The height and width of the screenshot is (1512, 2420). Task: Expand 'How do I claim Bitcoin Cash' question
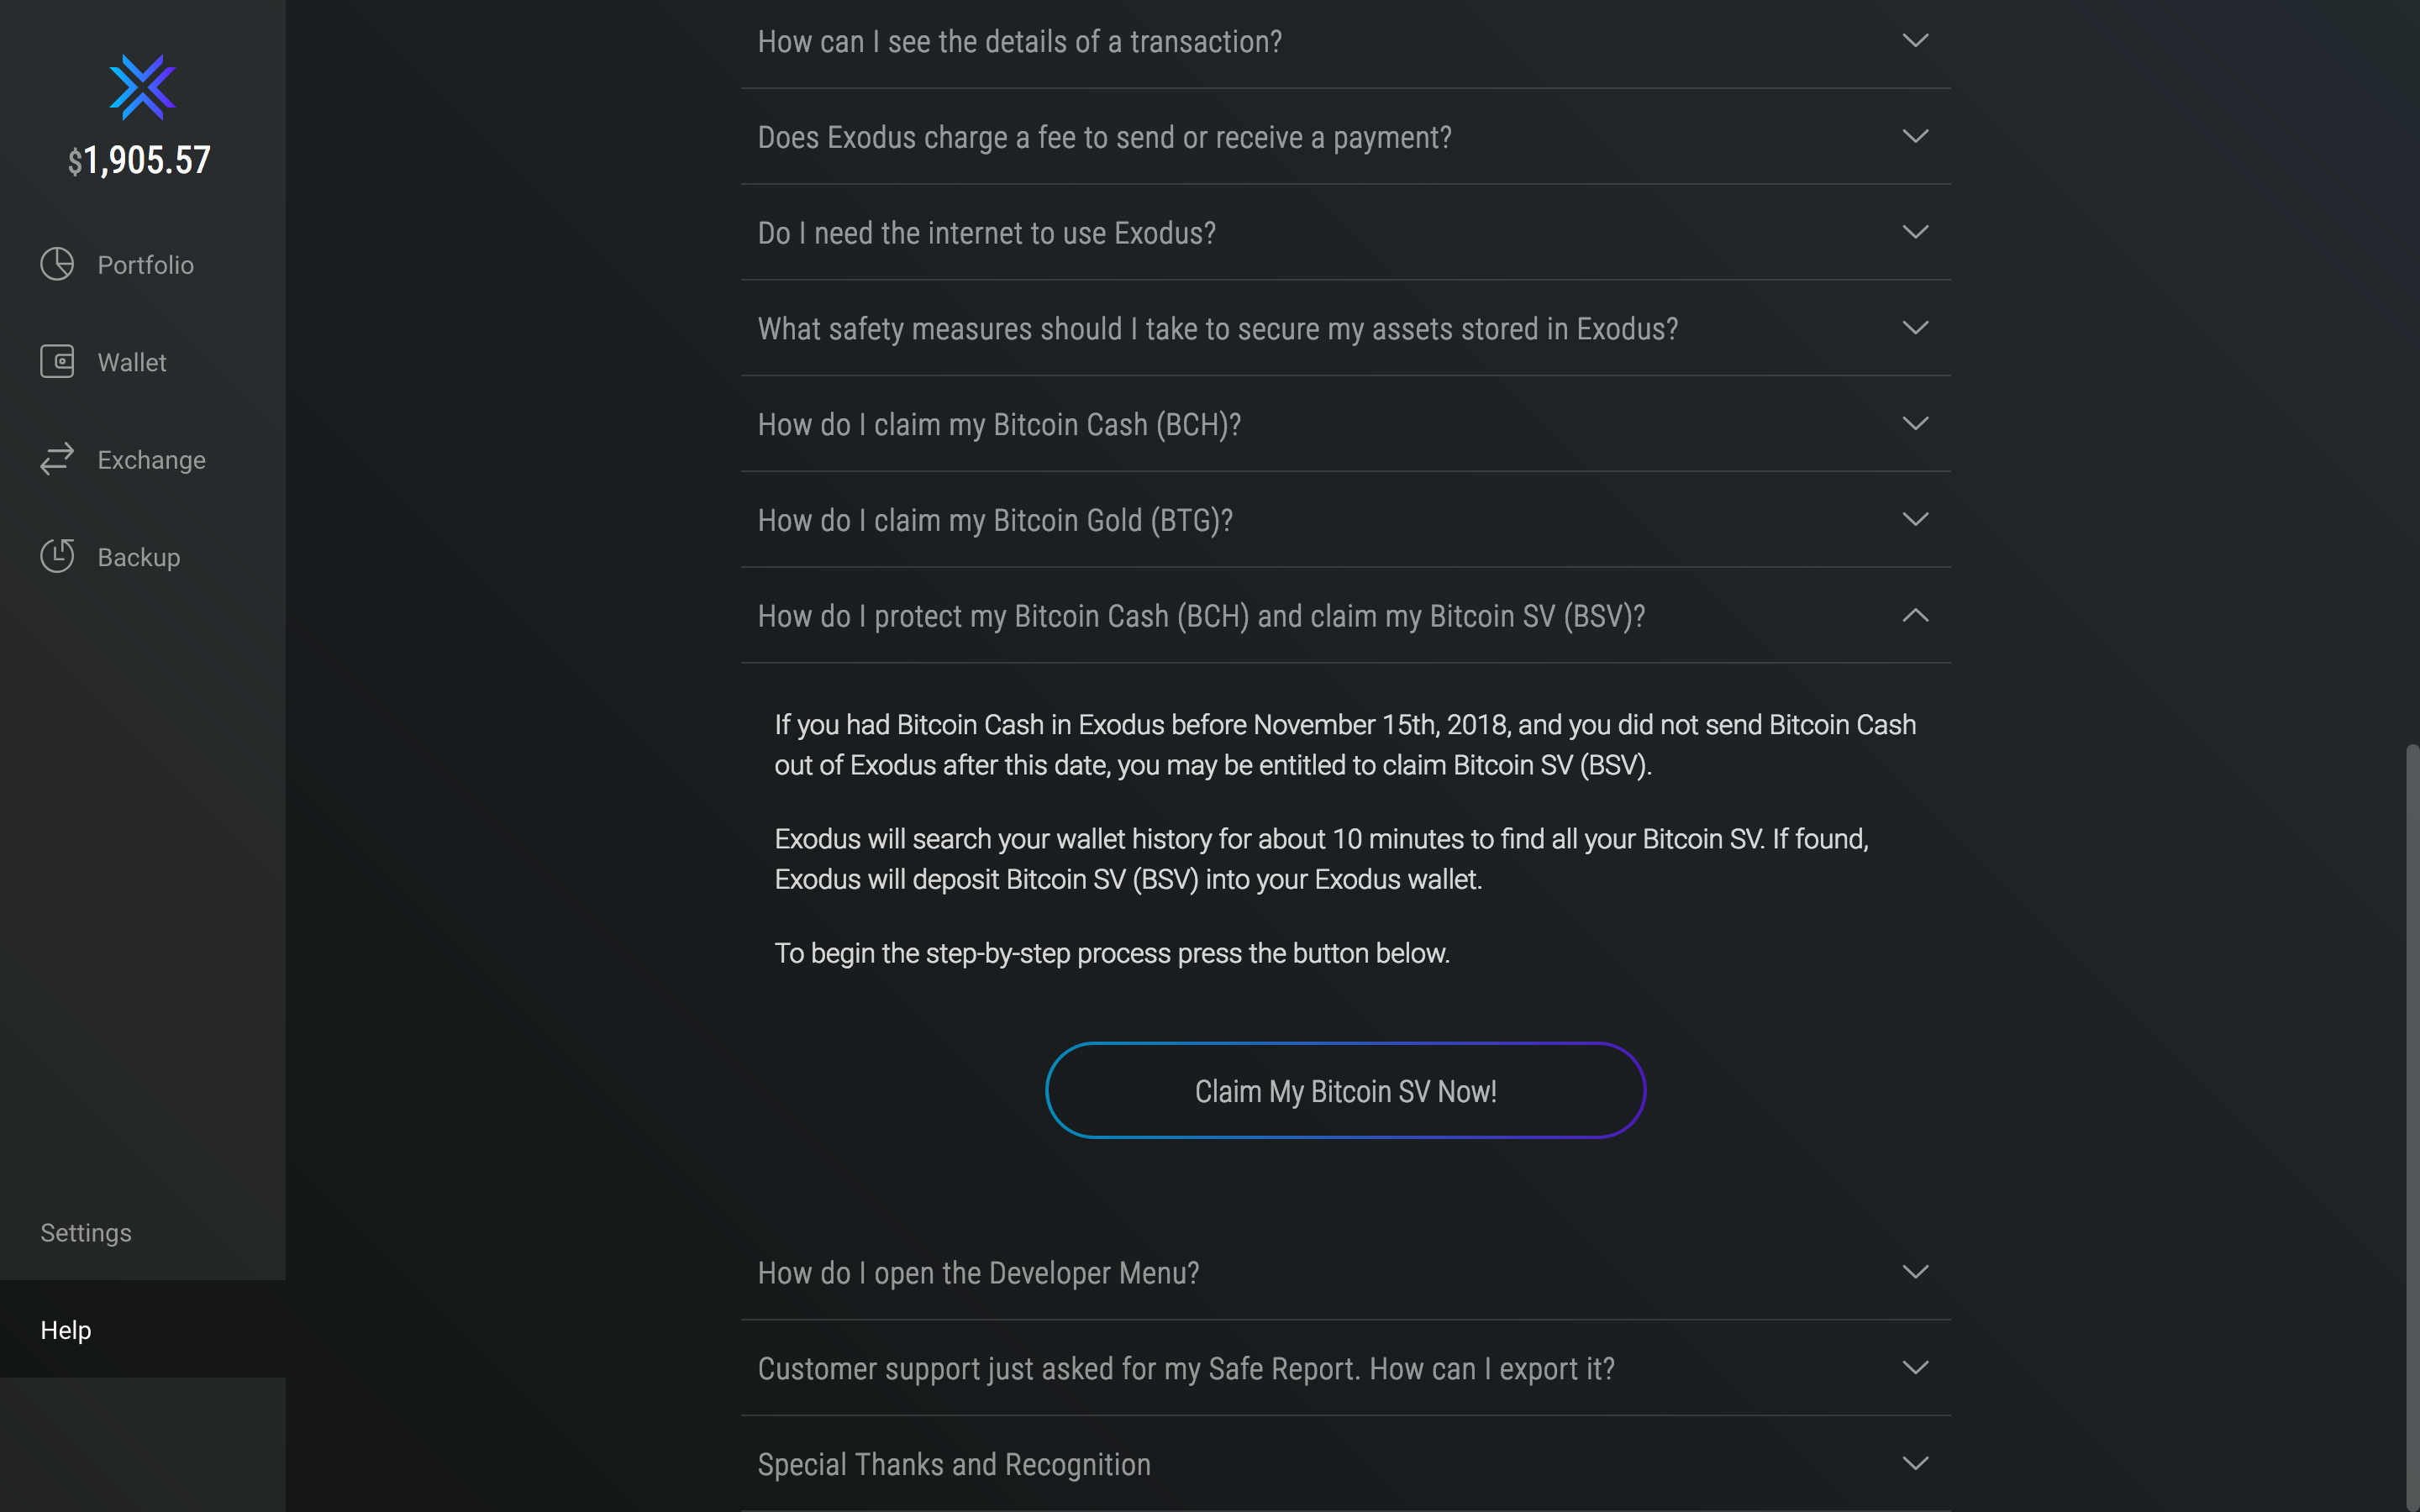1345,425
